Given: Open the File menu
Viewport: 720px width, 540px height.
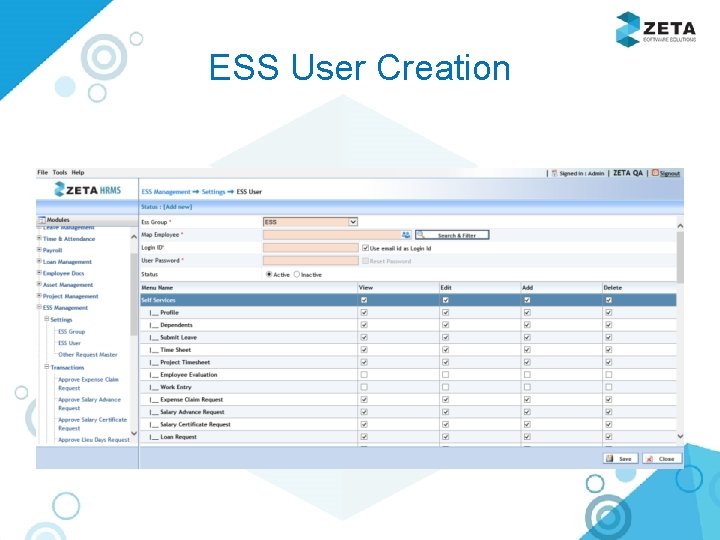Looking at the screenshot, I should click(42, 172).
